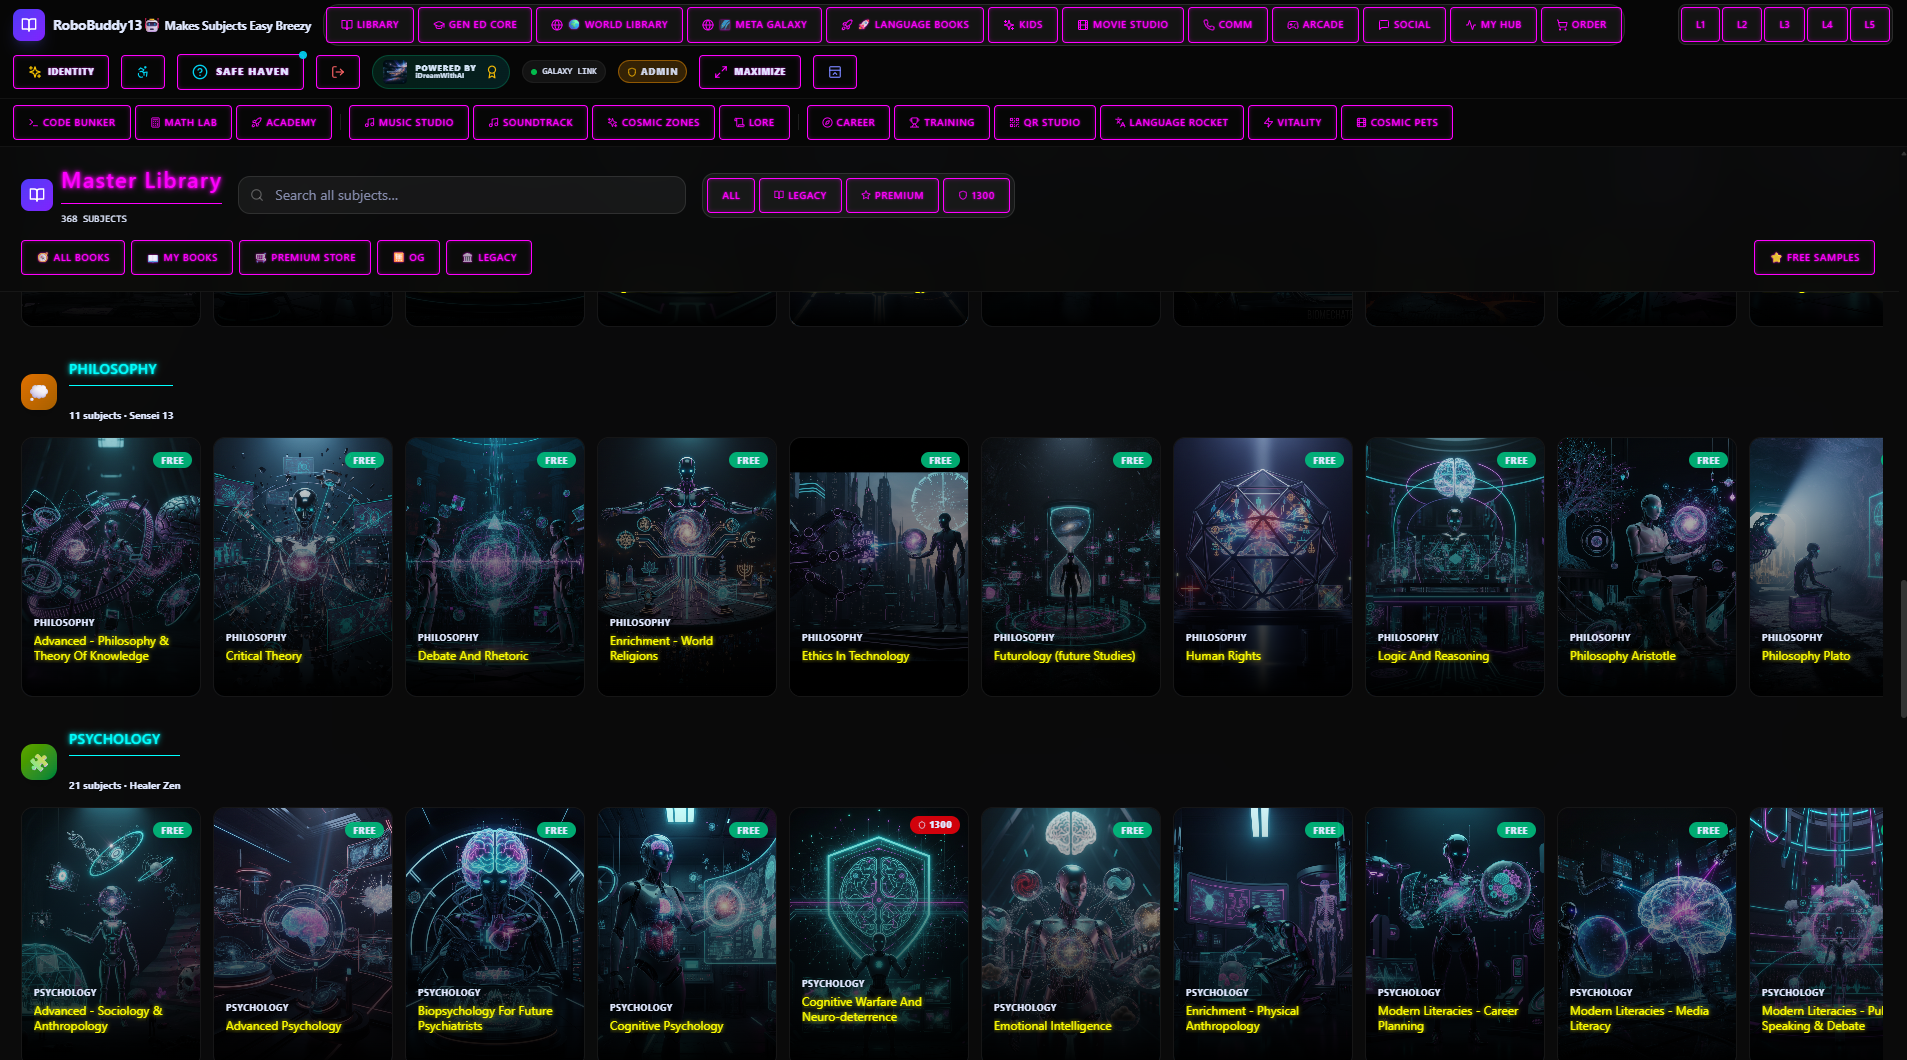Select level L2
Image resolution: width=1907 pixels, height=1060 pixels.
pyautogui.click(x=1742, y=25)
